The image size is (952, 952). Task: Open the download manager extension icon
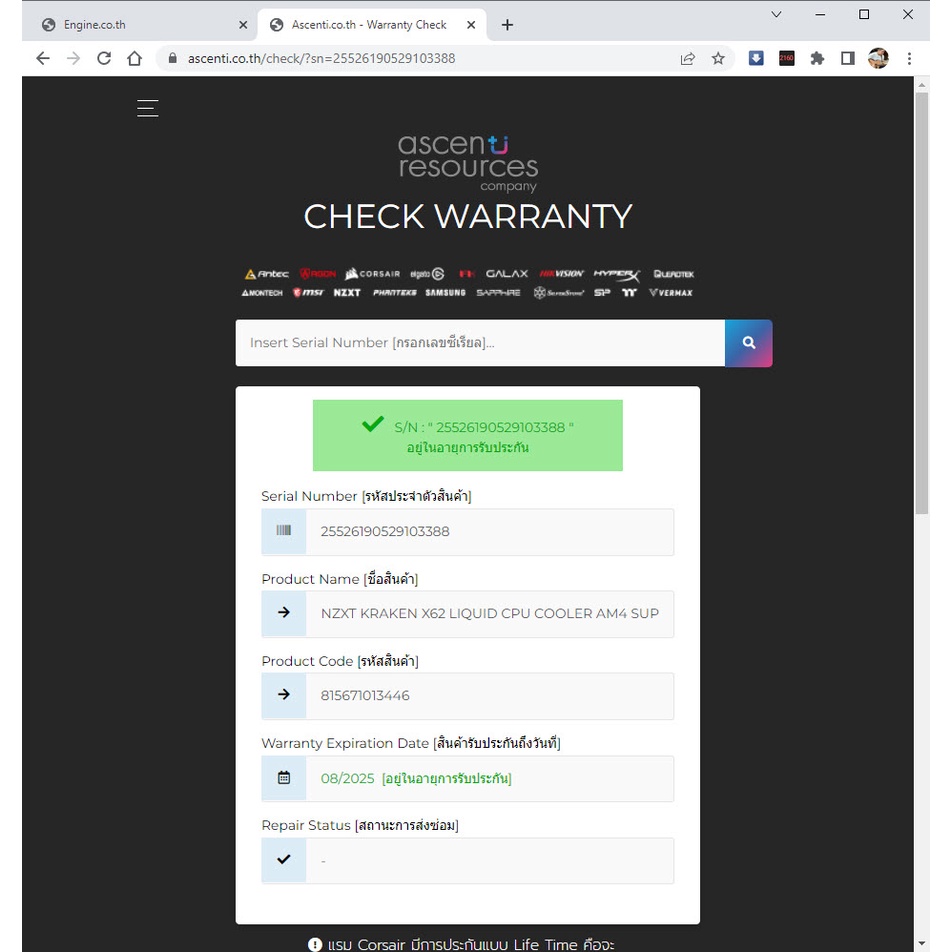pos(756,59)
